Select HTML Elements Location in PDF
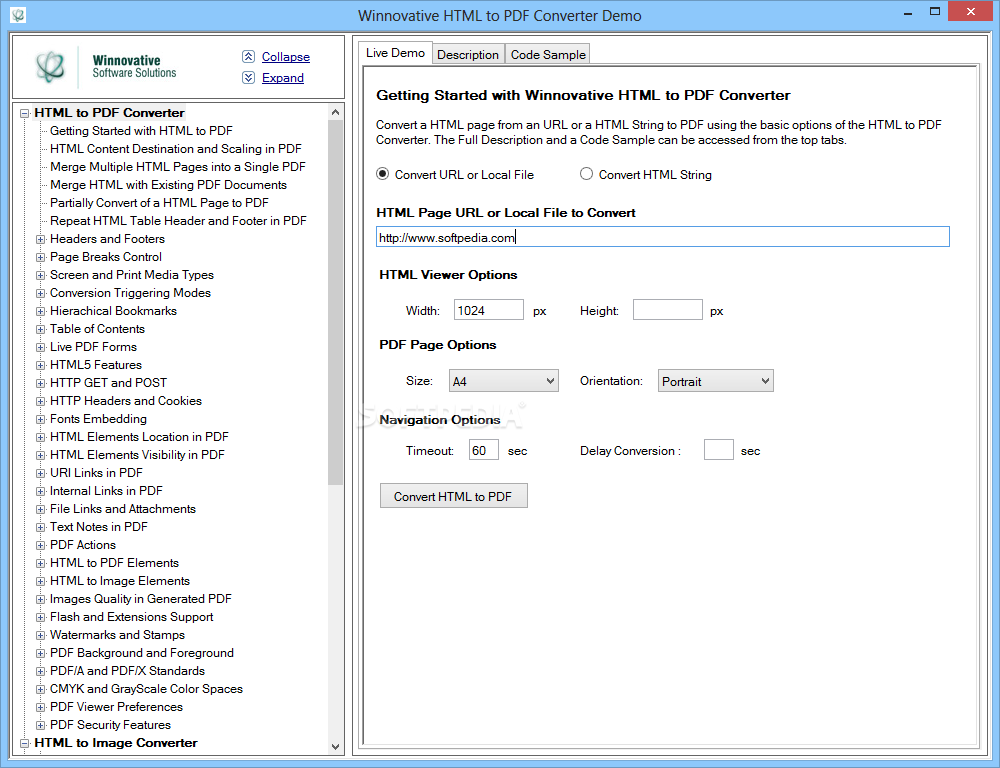Viewport: 1000px width, 768px height. (139, 437)
